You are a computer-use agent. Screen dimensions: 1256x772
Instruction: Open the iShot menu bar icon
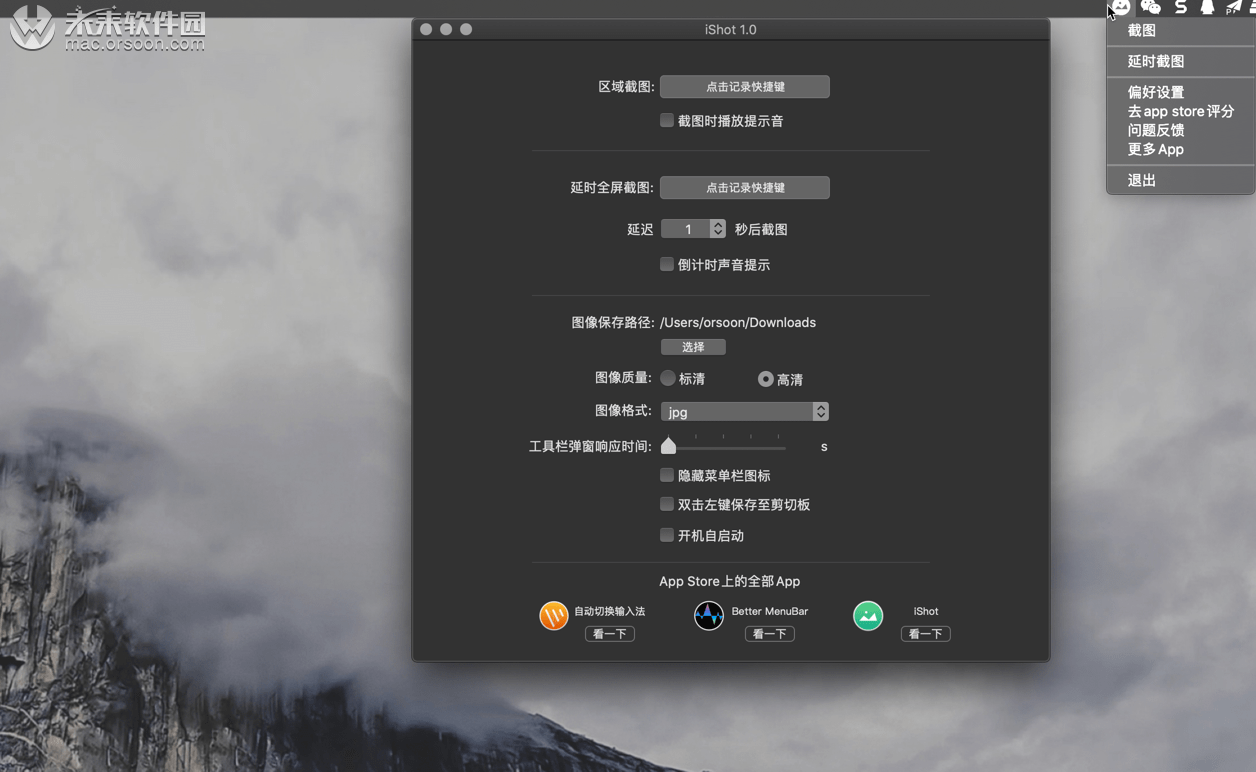click(x=1120, y=8)
